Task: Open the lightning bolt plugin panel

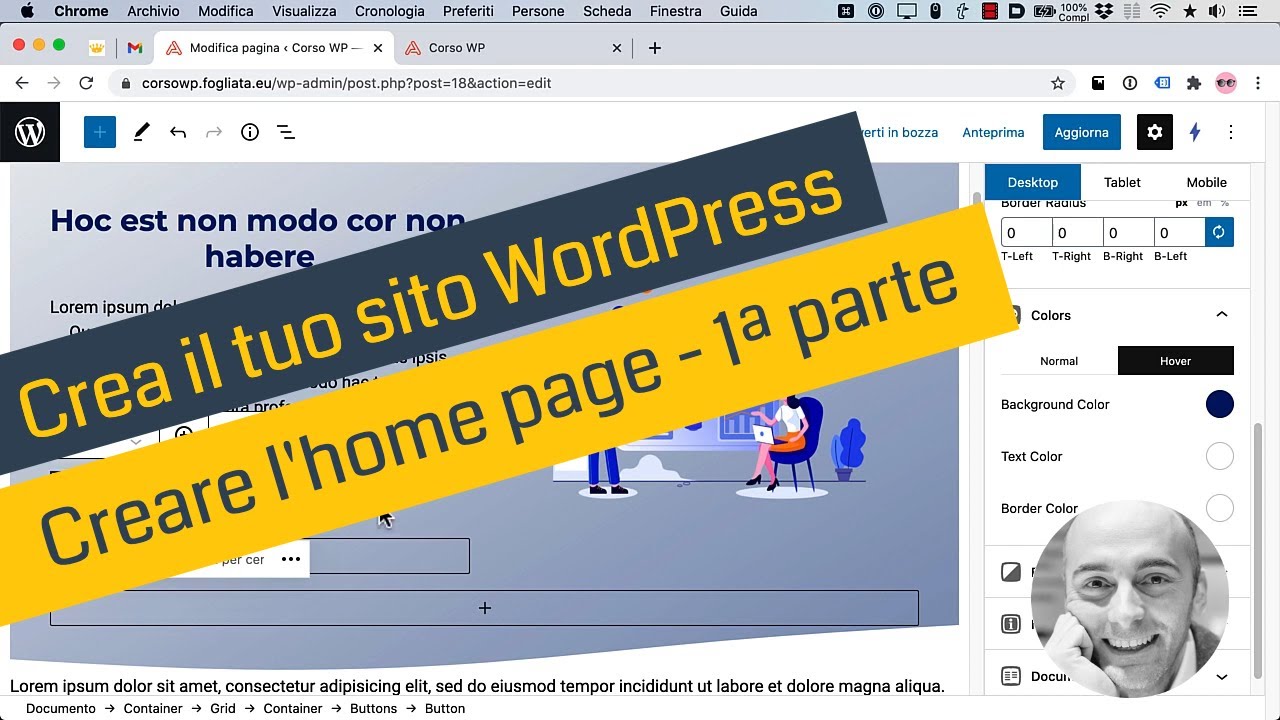Action: 1194,132
